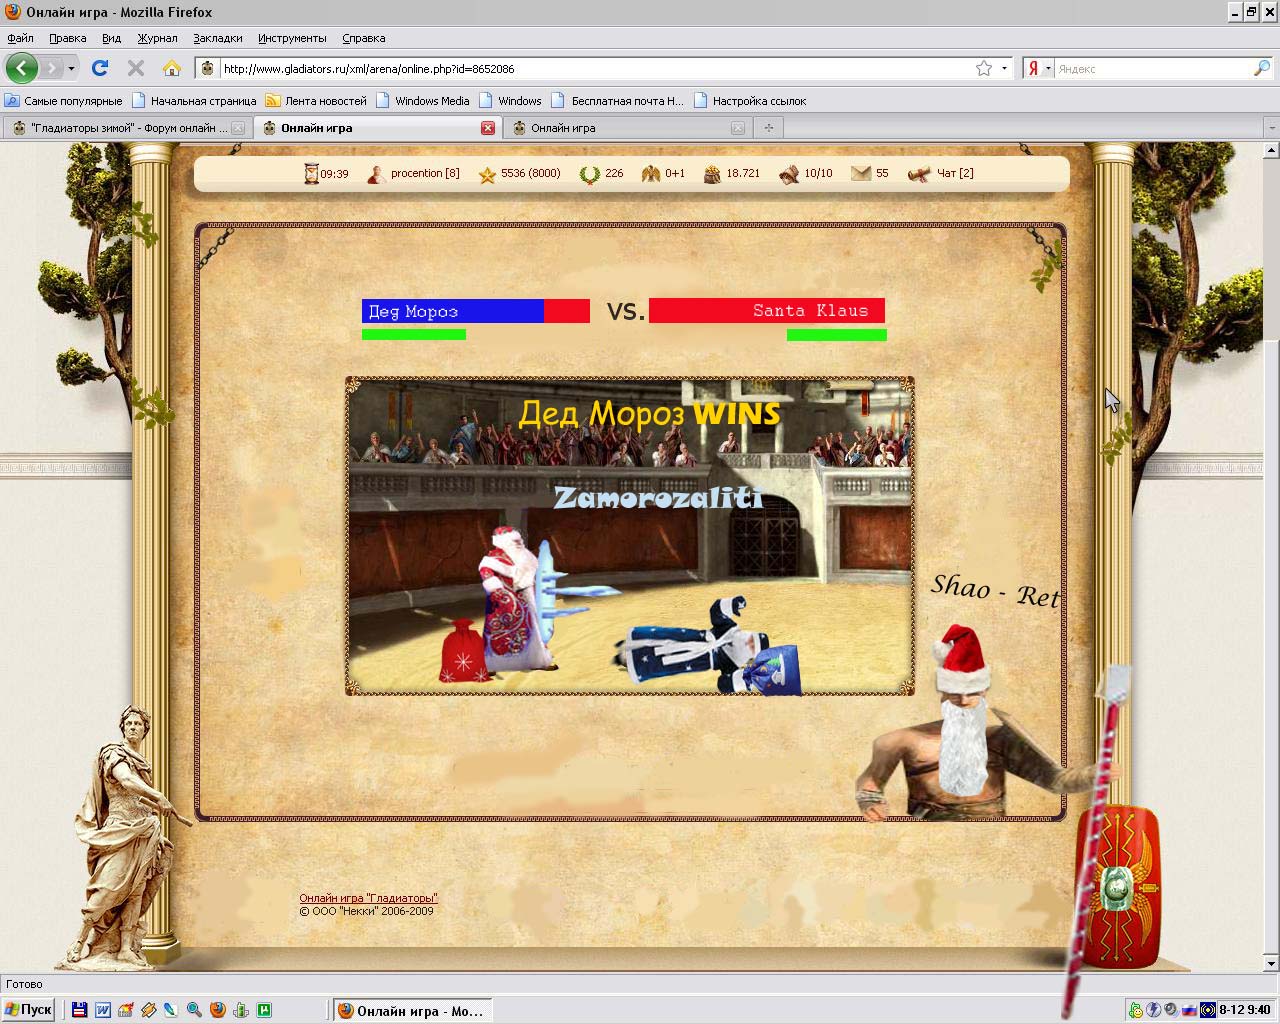Click into the Яндекс search field
1280x1024 pixels.
tap(1150, 68)
